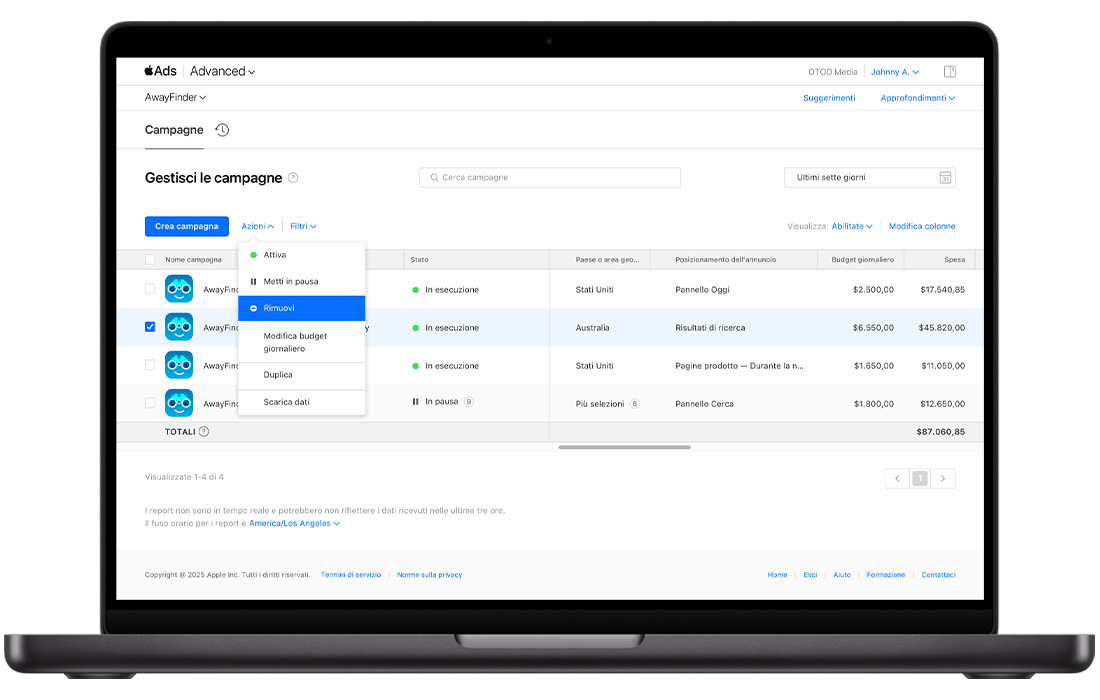Click the horizontal table scrollbar
Screen dimensions: 1100x700
click(x=624, y=447)
